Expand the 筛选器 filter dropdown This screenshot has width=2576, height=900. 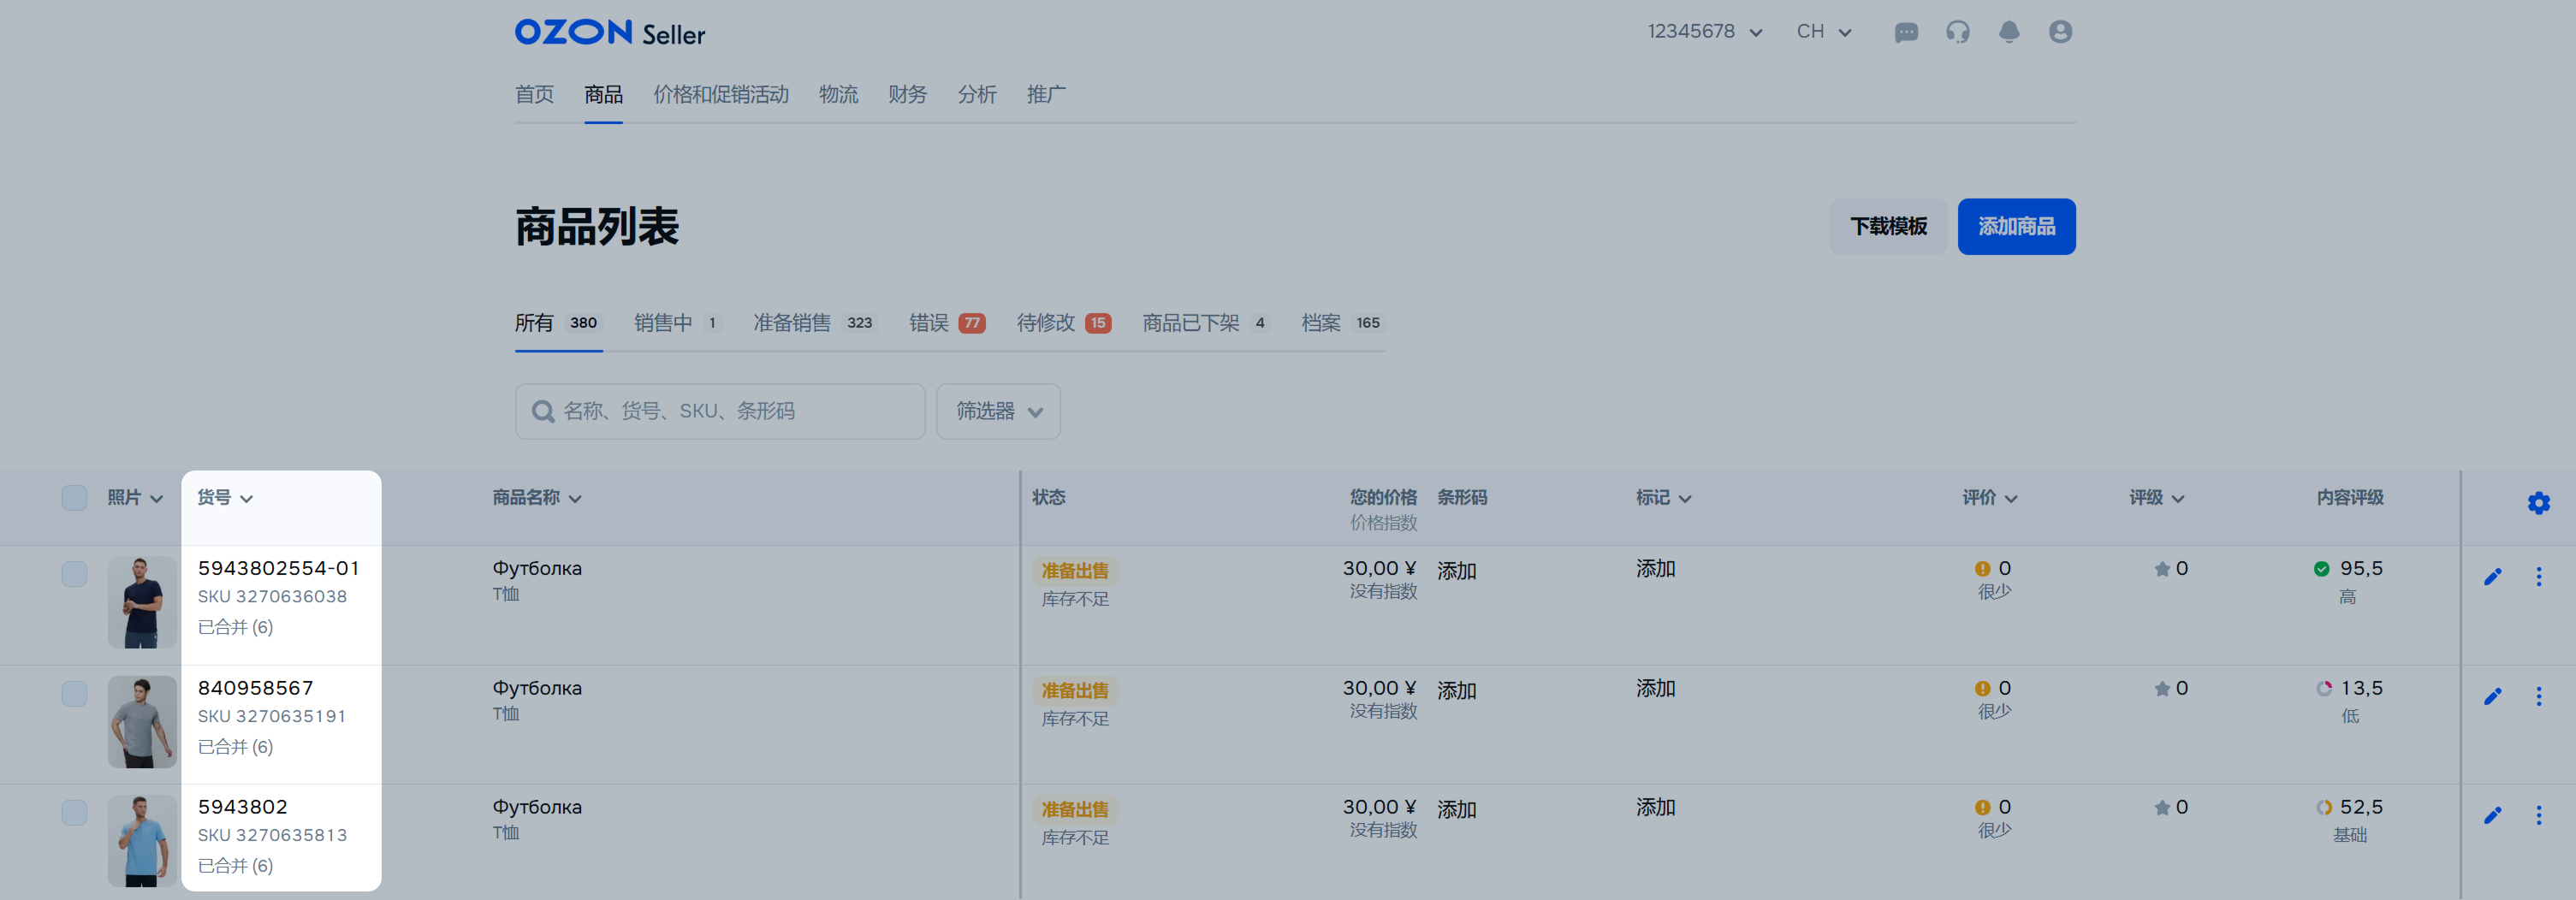(x=998, y=411)
